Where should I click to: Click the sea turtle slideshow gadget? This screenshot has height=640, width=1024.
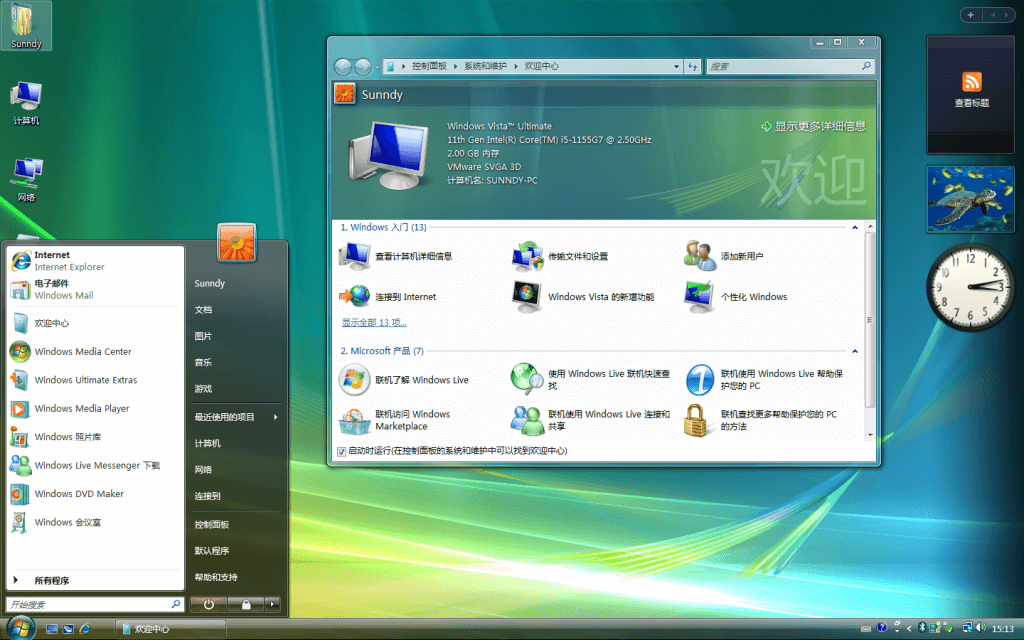[x=970, y=199]
